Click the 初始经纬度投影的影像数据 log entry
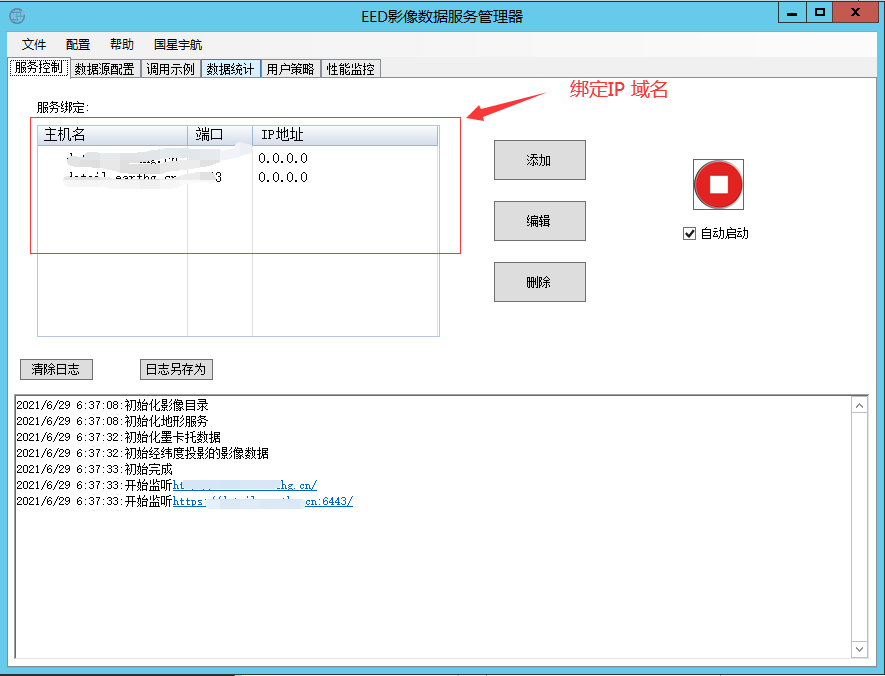885x676 pixels. click(x=142, y=453)
